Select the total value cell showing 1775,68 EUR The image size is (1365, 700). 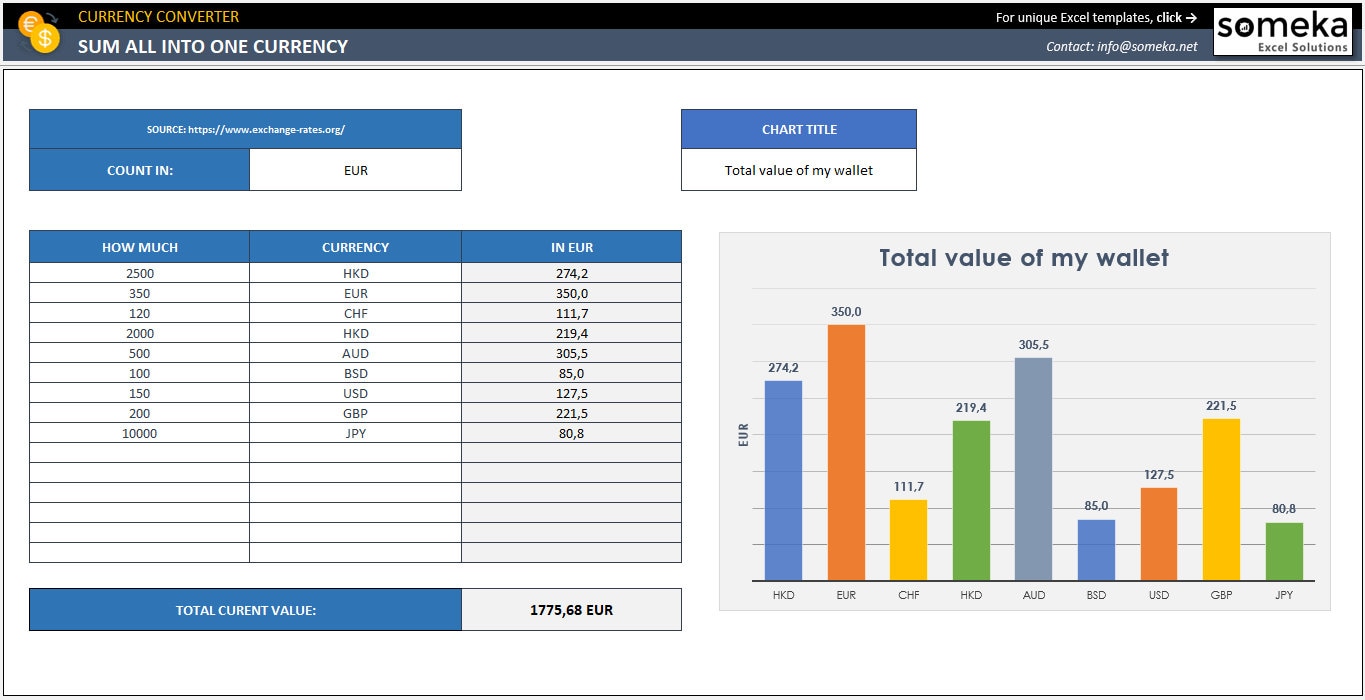(x=570, y=609)
